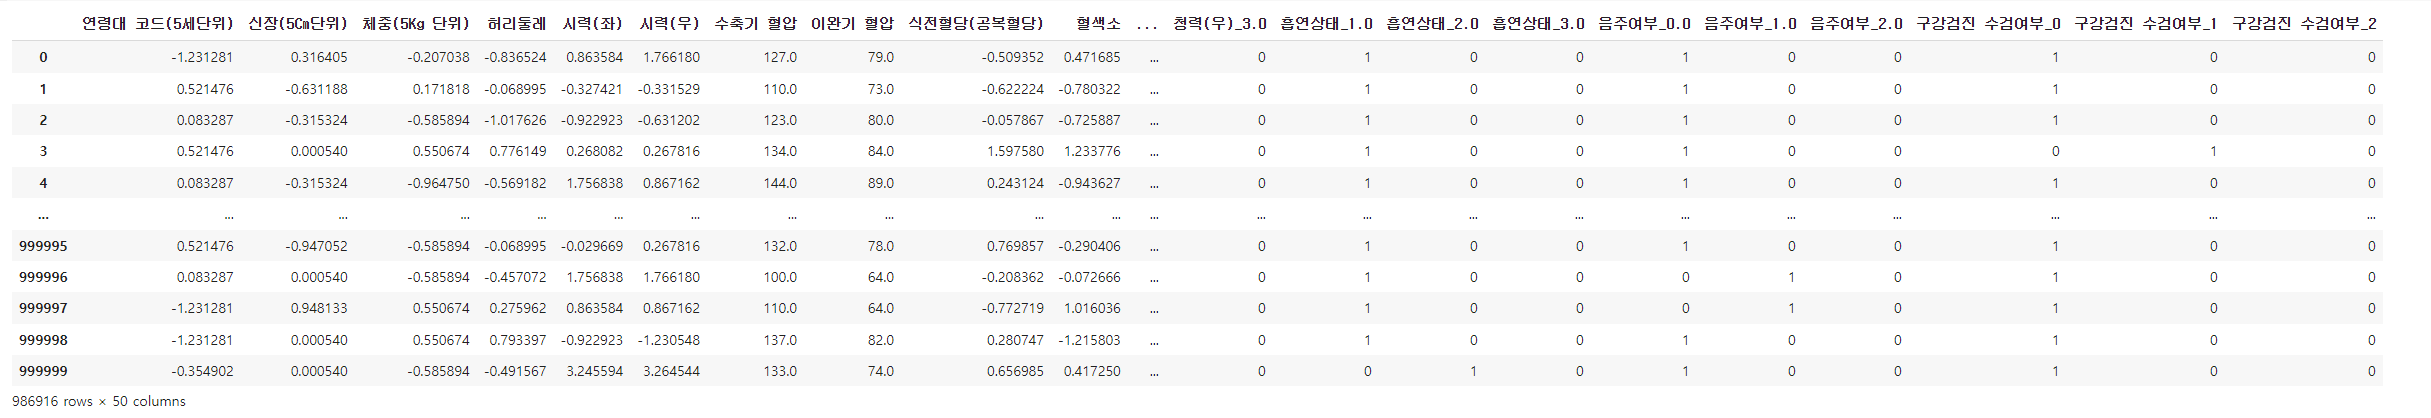This screenshot has width=2431, height=418.
Task: Click value 3.264544 in row 999999
Action: [x=671, y=371]
